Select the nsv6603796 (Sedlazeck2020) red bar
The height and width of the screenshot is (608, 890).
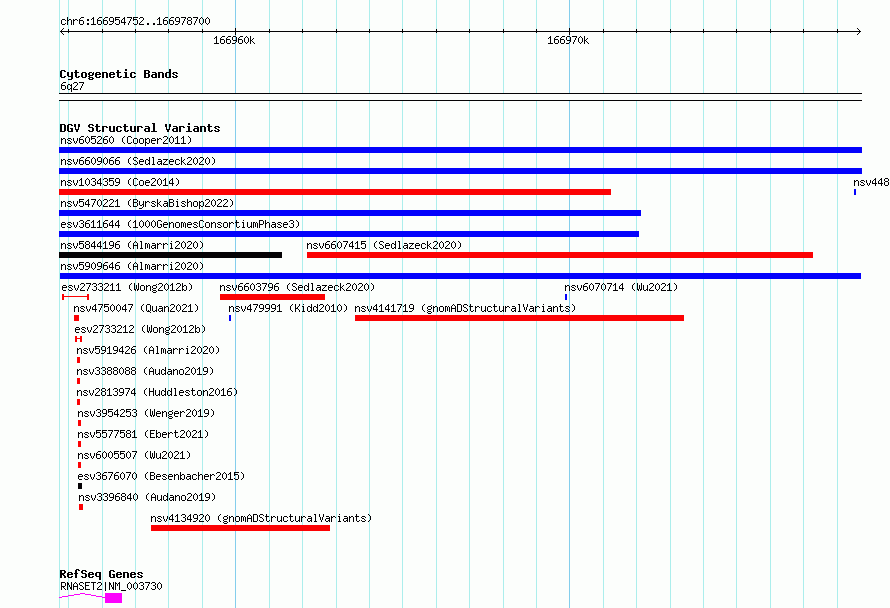click(x=272, y=297)
